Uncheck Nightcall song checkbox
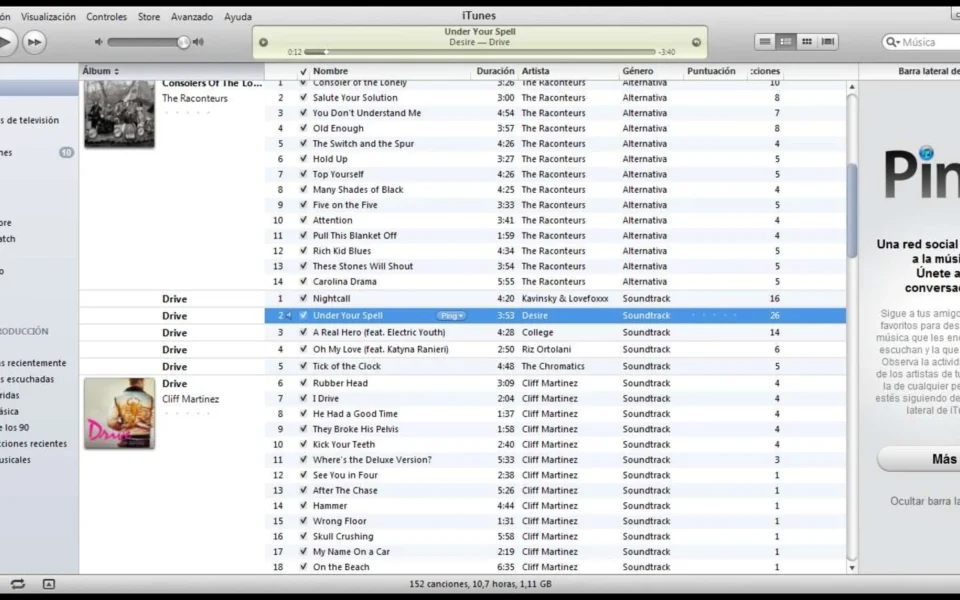Image resolution: width=960 pixels, height=600 pixels. pos(303,298)
